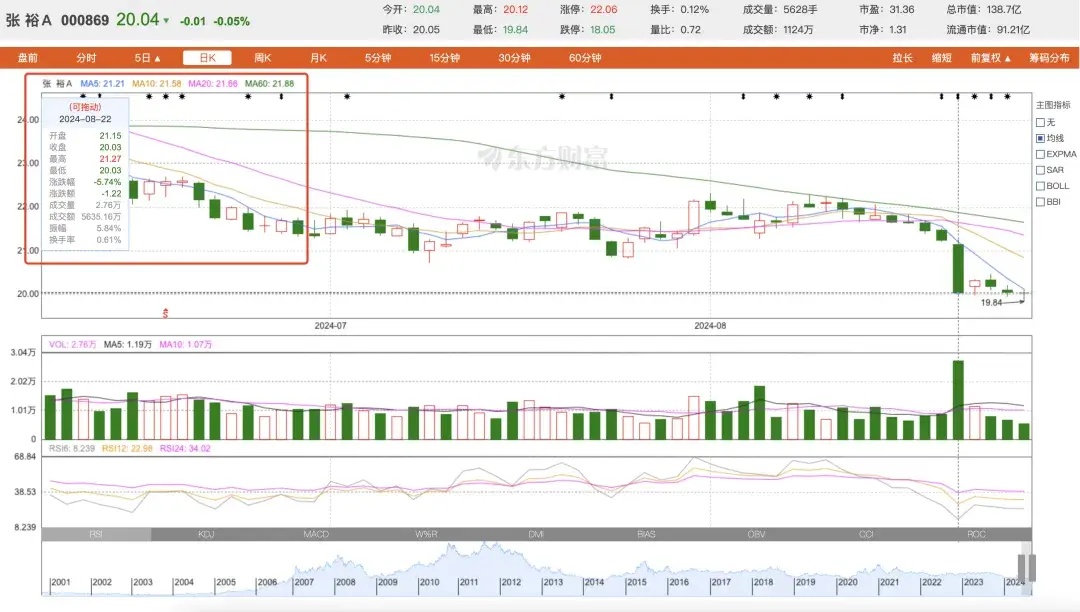The height and width of the screenshot is (612, 1080).
Task: Open the 筹码分布 chip distribution panel
Action: click(1050, 58)
